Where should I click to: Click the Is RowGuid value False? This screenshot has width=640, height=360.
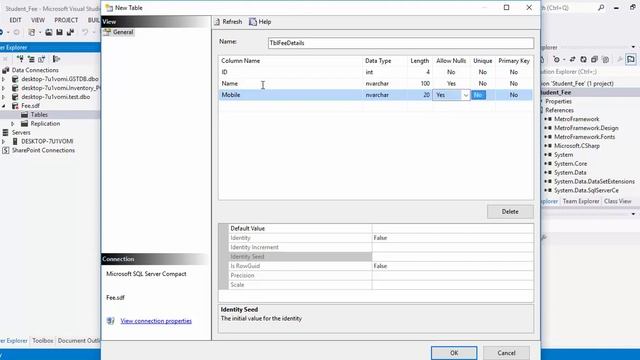452,266
